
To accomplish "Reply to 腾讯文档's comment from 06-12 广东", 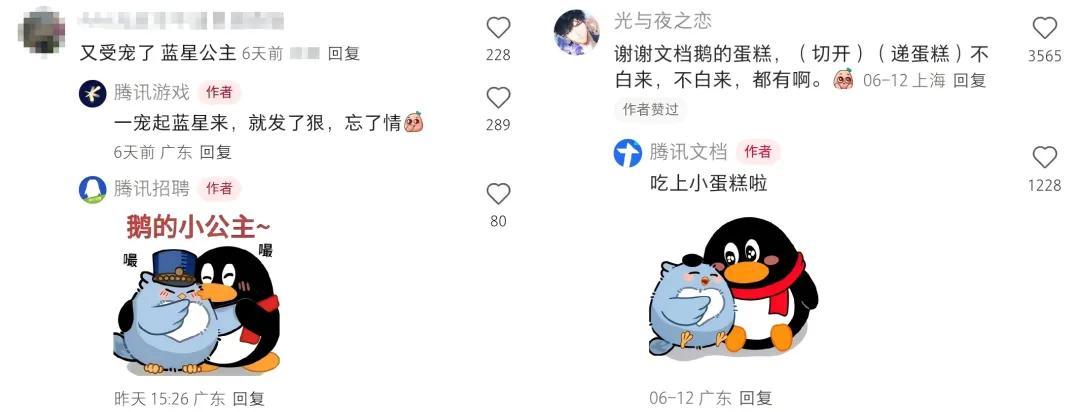I will [x=756, y=398].
